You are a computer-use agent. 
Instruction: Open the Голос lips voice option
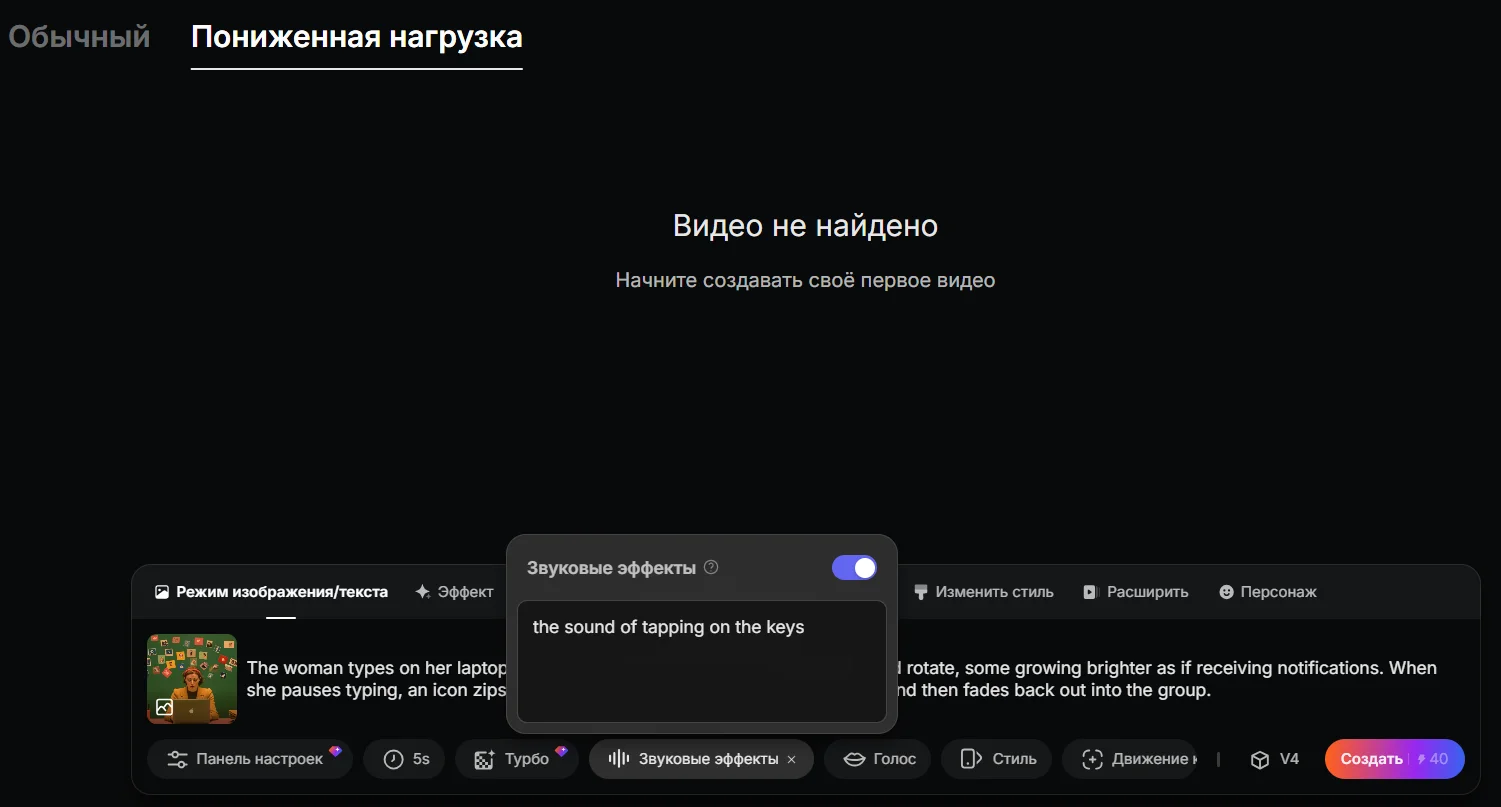878,759
